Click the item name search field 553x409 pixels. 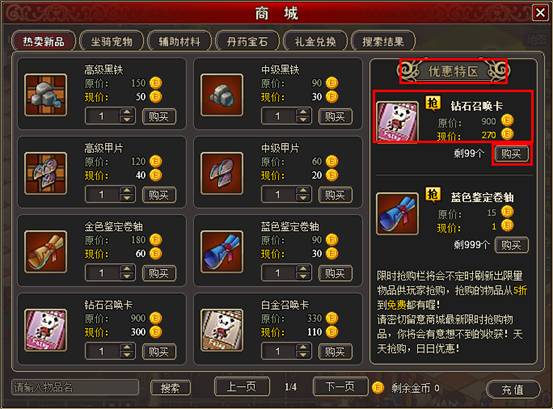pos(75,387)
